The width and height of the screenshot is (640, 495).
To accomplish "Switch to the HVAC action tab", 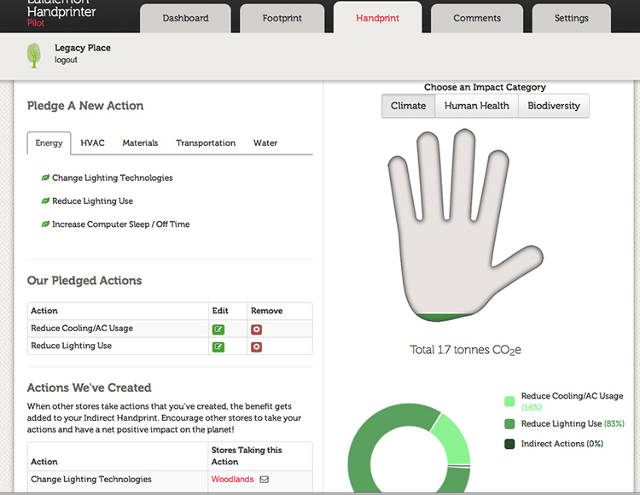I will 92,143.
